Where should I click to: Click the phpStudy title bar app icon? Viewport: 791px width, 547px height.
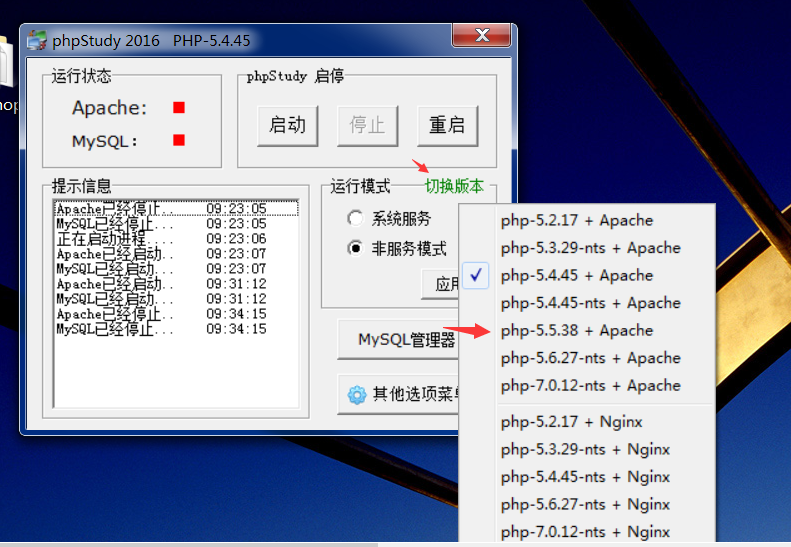[36, 40]
